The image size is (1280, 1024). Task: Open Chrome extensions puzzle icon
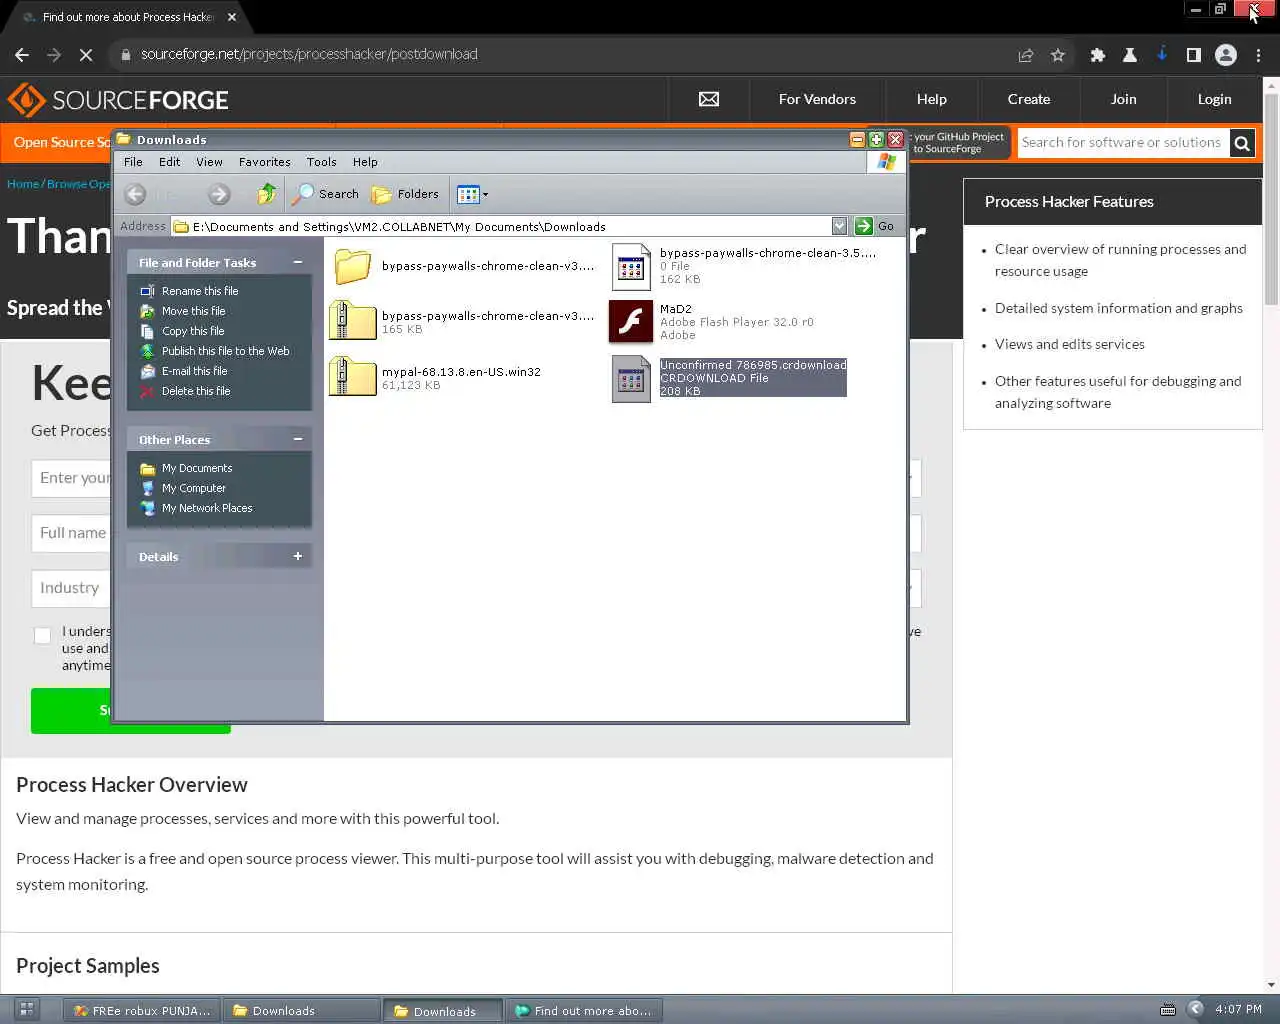pyautogui.click(x=1098, y=55)
